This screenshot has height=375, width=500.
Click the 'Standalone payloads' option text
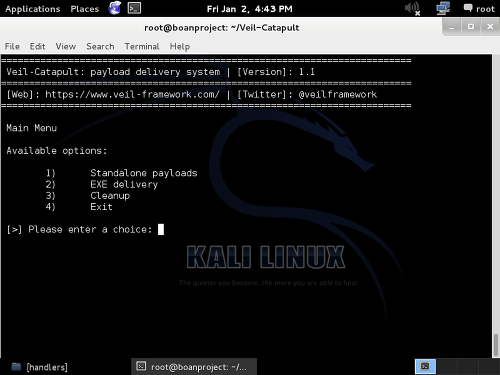click(144, 173)
